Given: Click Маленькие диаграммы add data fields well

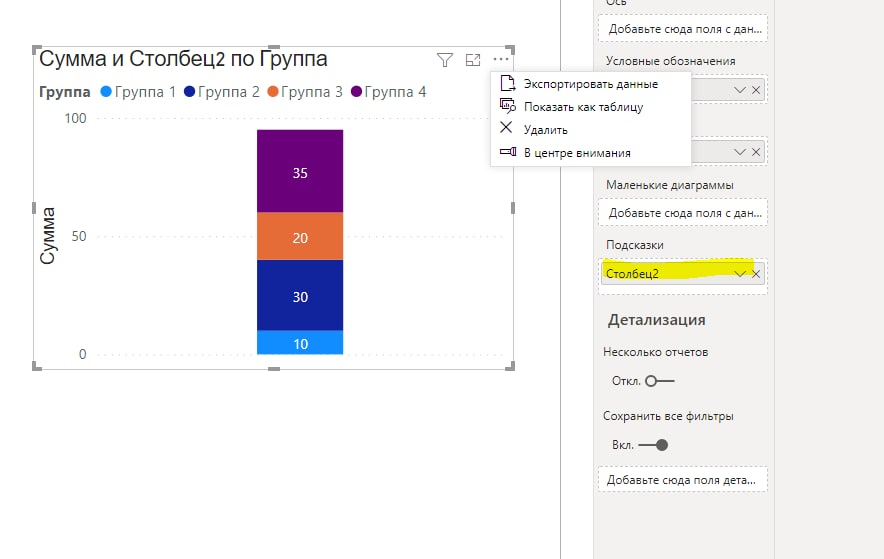Looking at the screenshot, I should click(x=683, y=213).
